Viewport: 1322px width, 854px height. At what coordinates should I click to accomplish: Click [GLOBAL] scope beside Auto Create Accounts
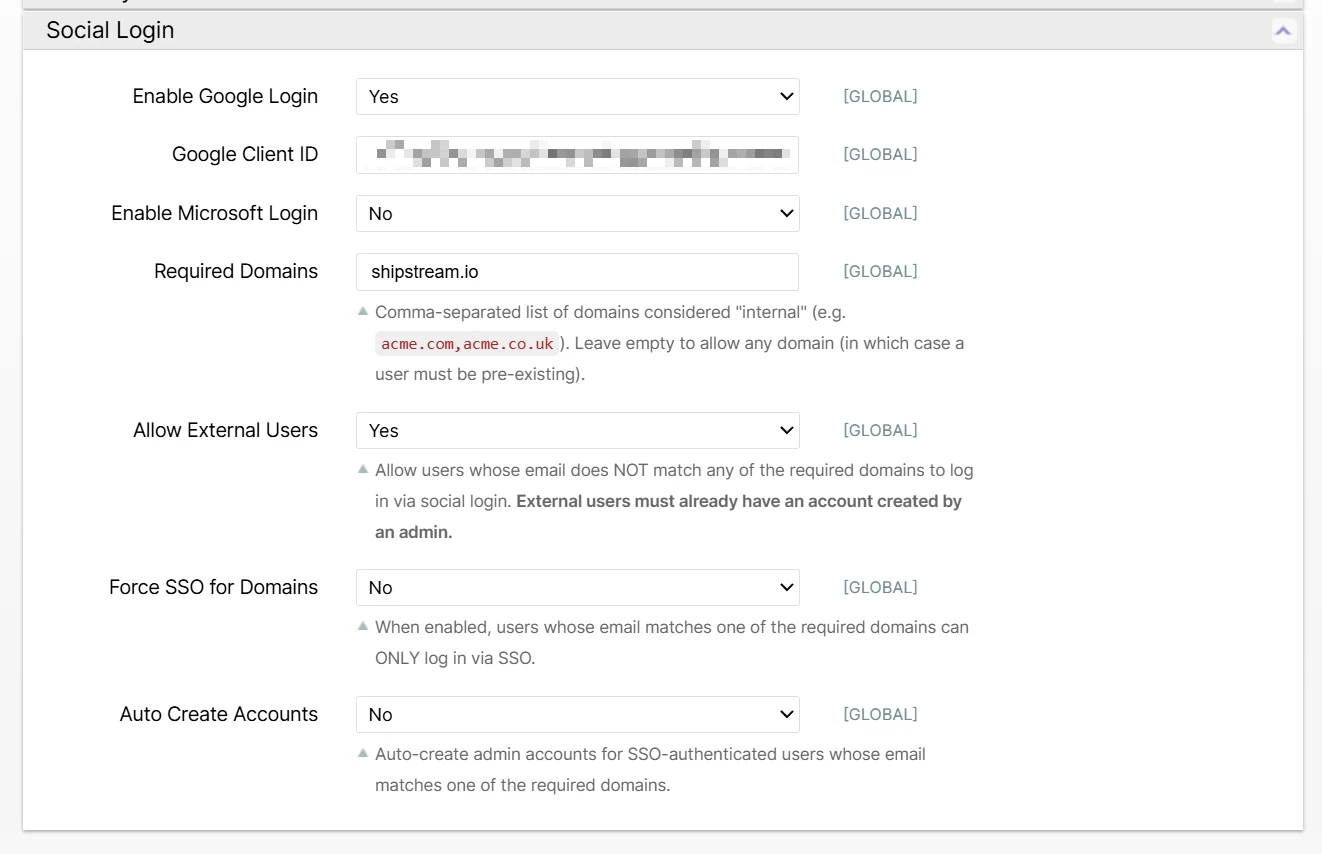[880, 715]
